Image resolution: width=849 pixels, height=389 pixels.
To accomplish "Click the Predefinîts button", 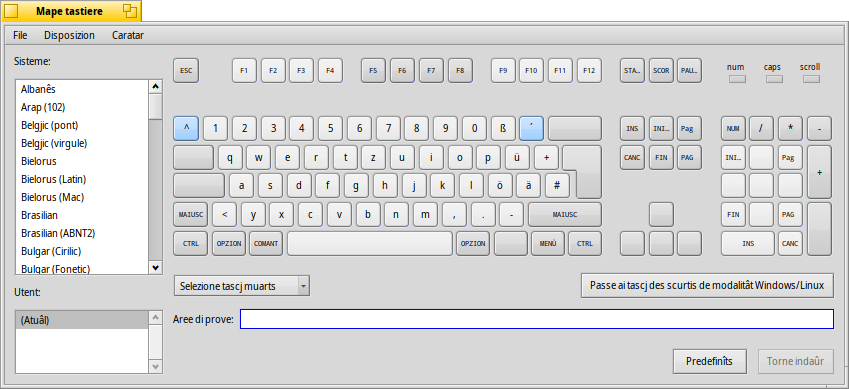I will (x=709, y=361).
